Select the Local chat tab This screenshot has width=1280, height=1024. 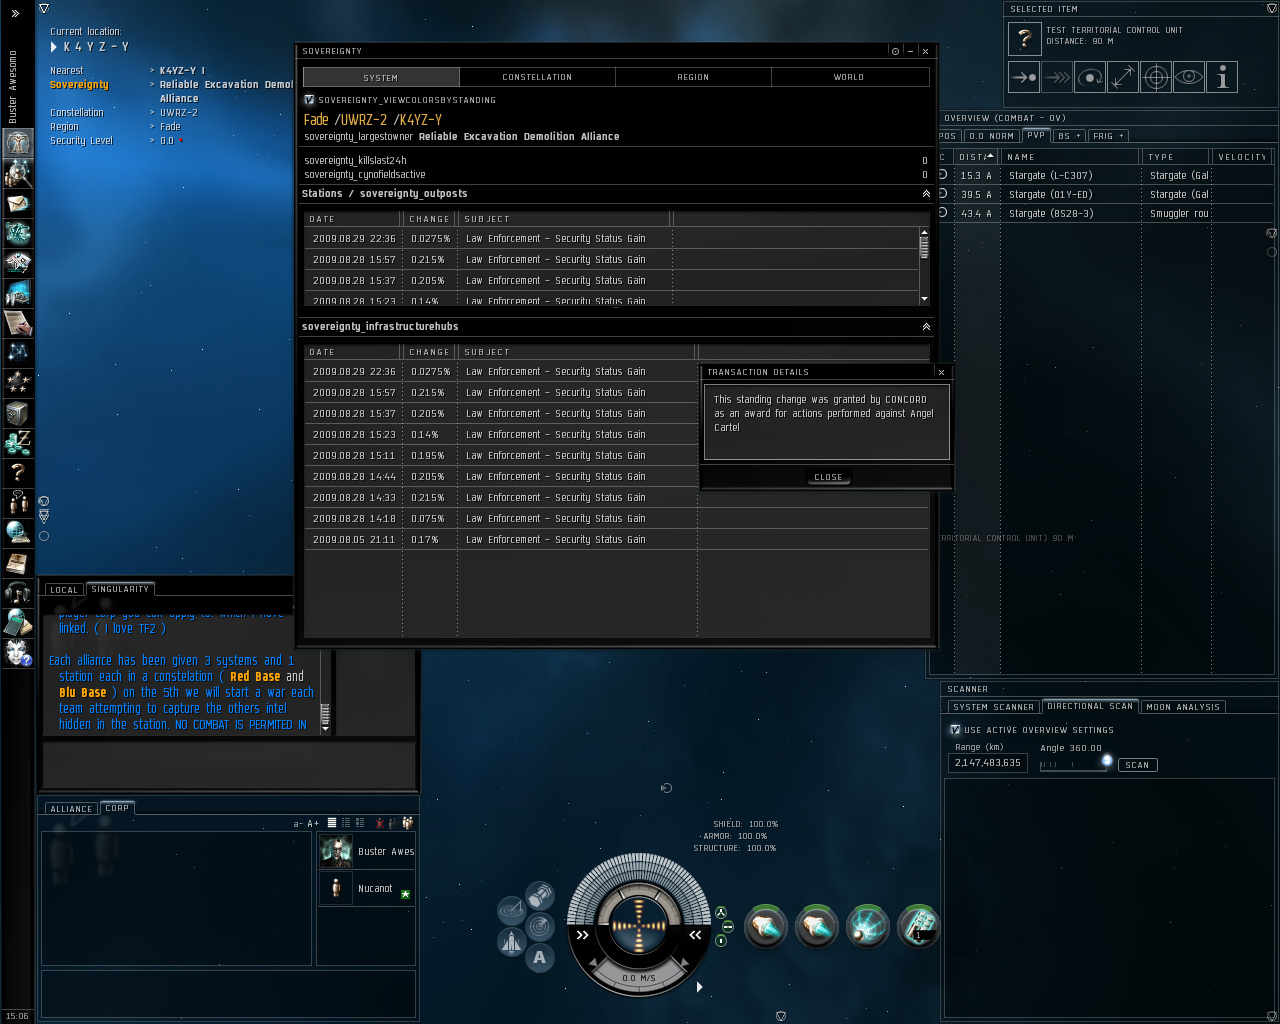click(64, 590)
